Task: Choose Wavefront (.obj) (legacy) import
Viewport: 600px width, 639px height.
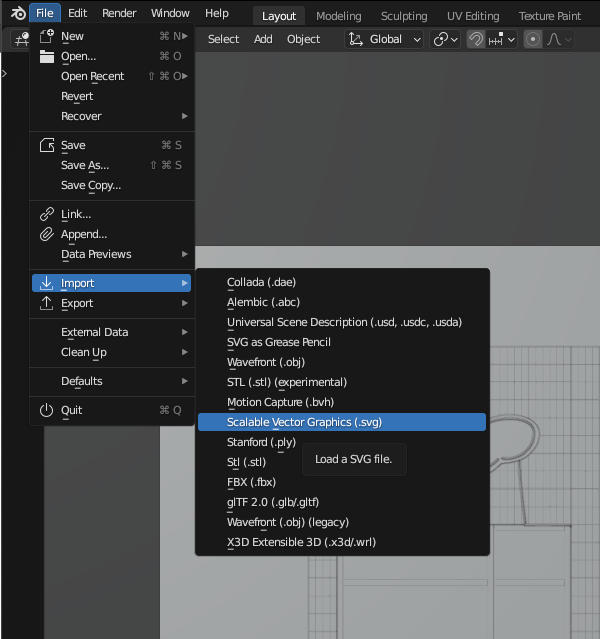Action: pos(342,522)
